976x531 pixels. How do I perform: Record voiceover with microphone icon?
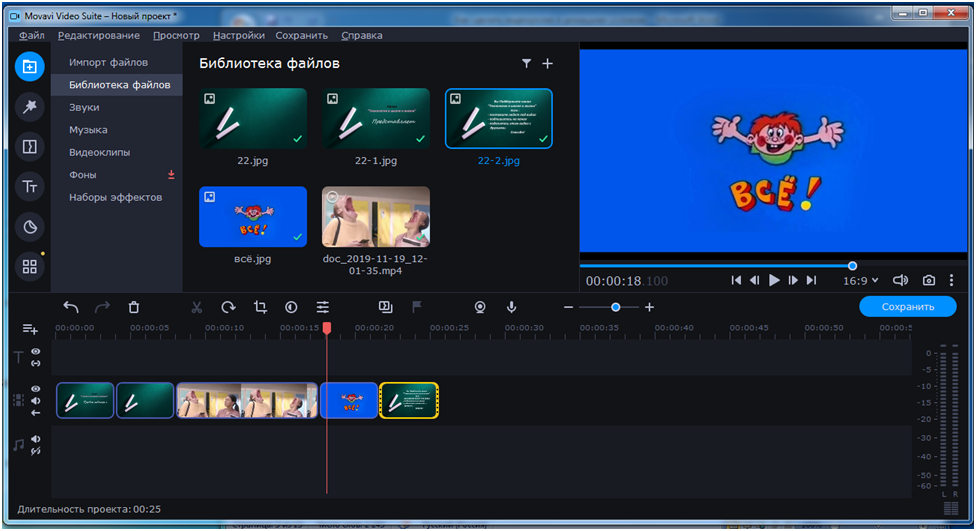point(511,307)
